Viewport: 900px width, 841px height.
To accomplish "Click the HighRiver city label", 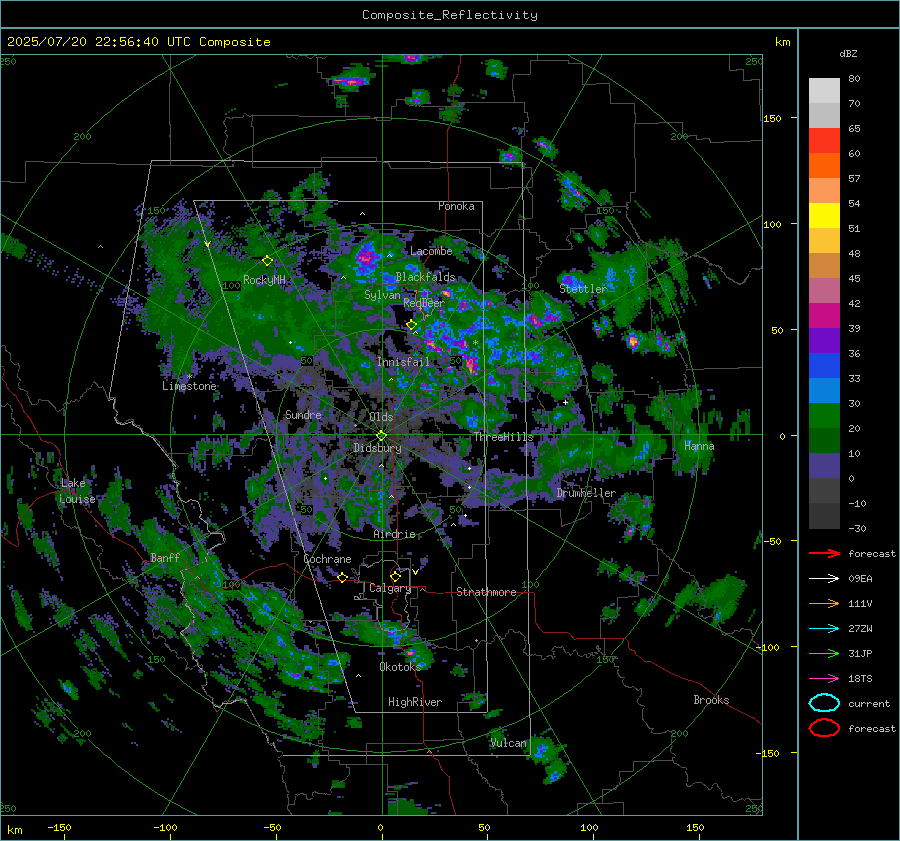I will coord(415,702).
